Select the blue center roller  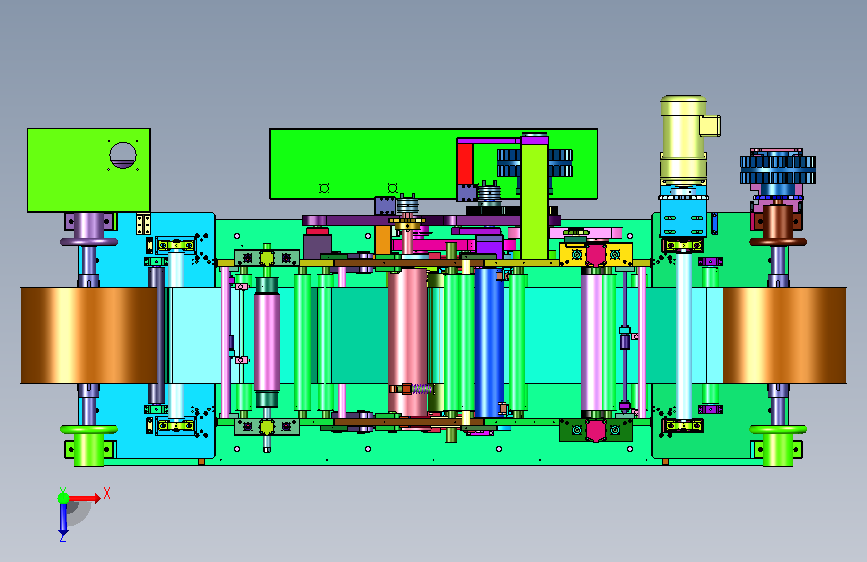pyautogui.click(x=489, y=342)
